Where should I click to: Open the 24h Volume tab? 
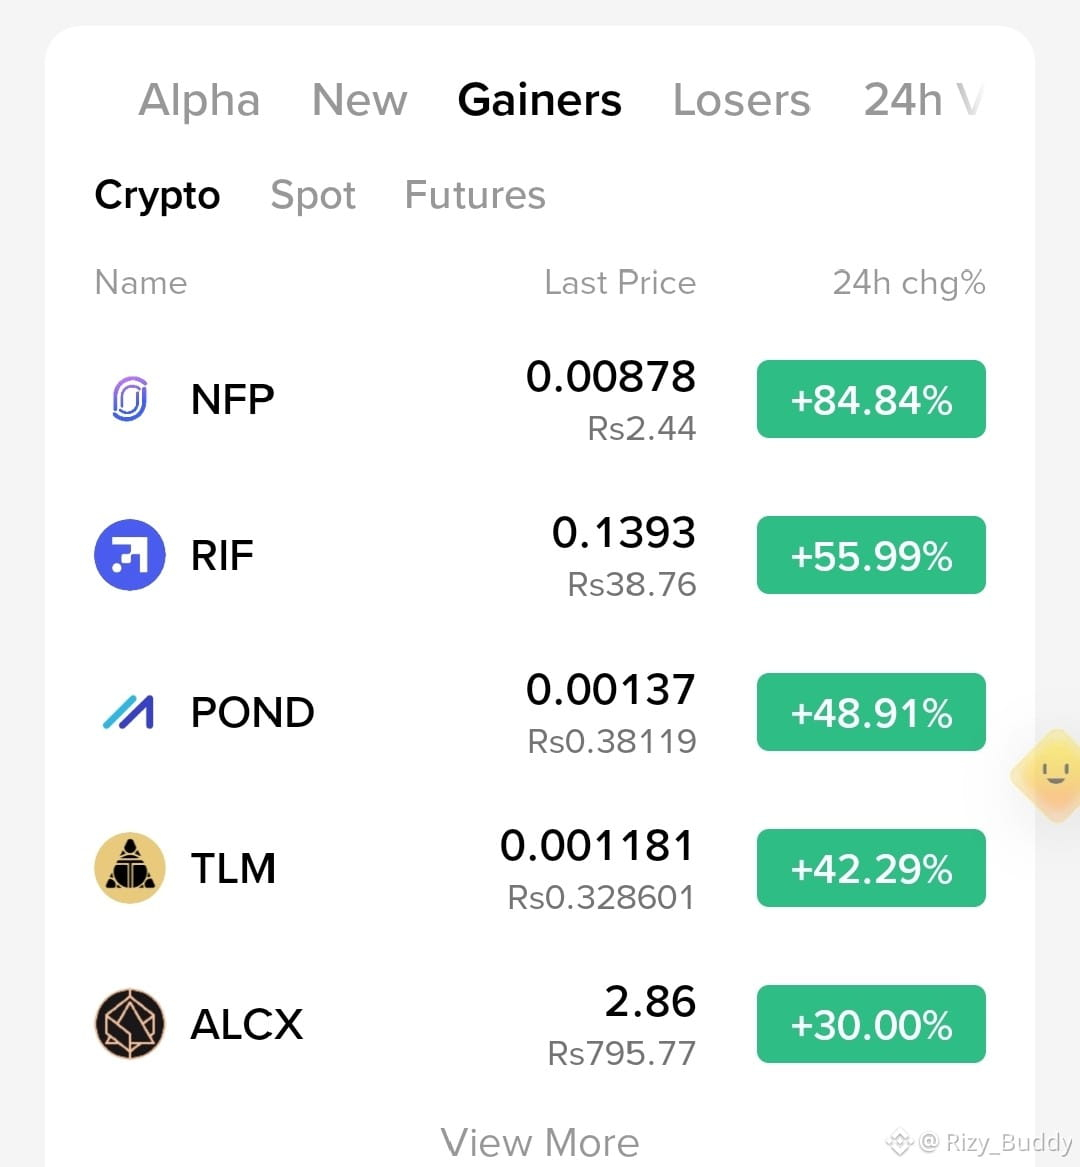924,100
